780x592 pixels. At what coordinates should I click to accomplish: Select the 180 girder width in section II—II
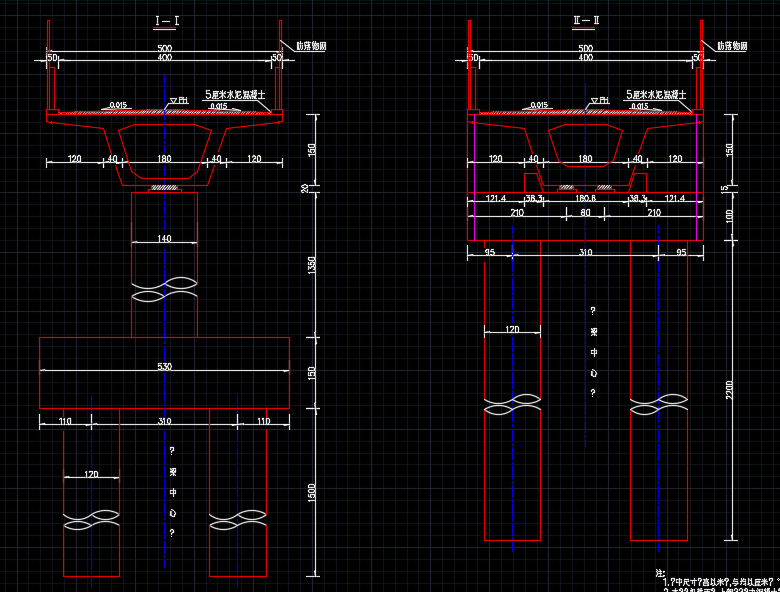click(585, 159)
